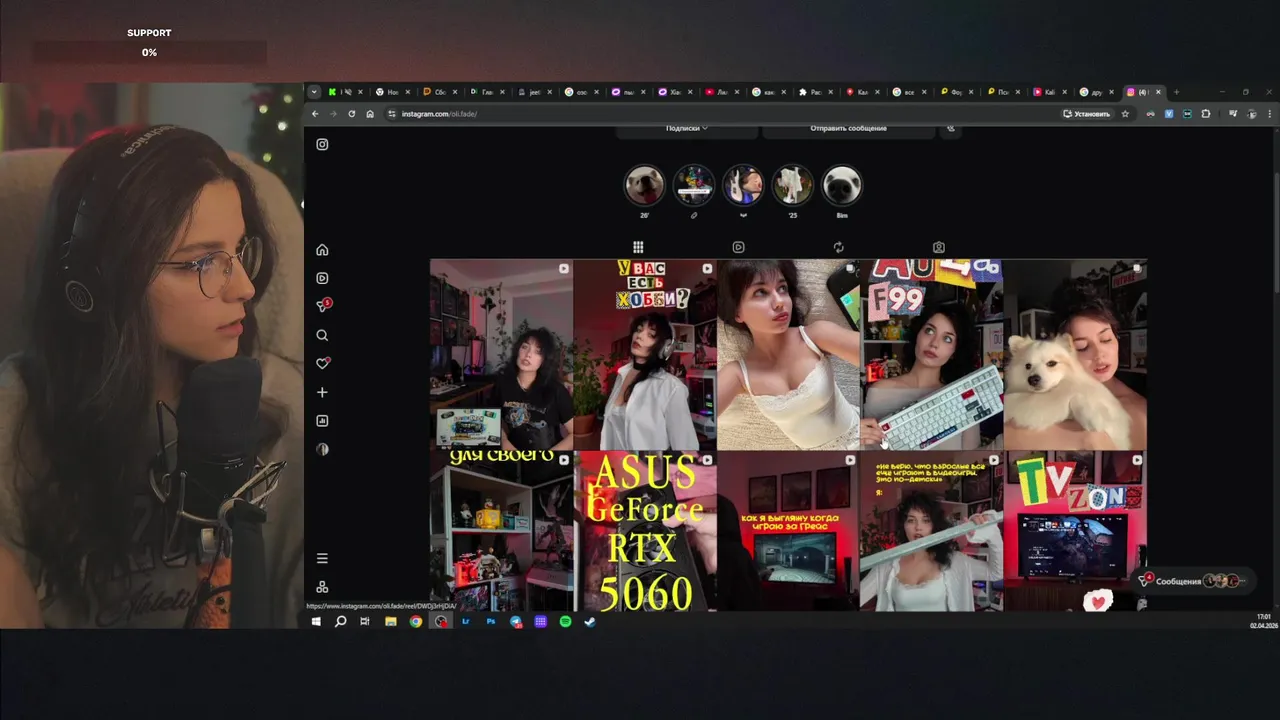
Task: Click the Instagram logo in the sidebar
Action: [322, 144]
